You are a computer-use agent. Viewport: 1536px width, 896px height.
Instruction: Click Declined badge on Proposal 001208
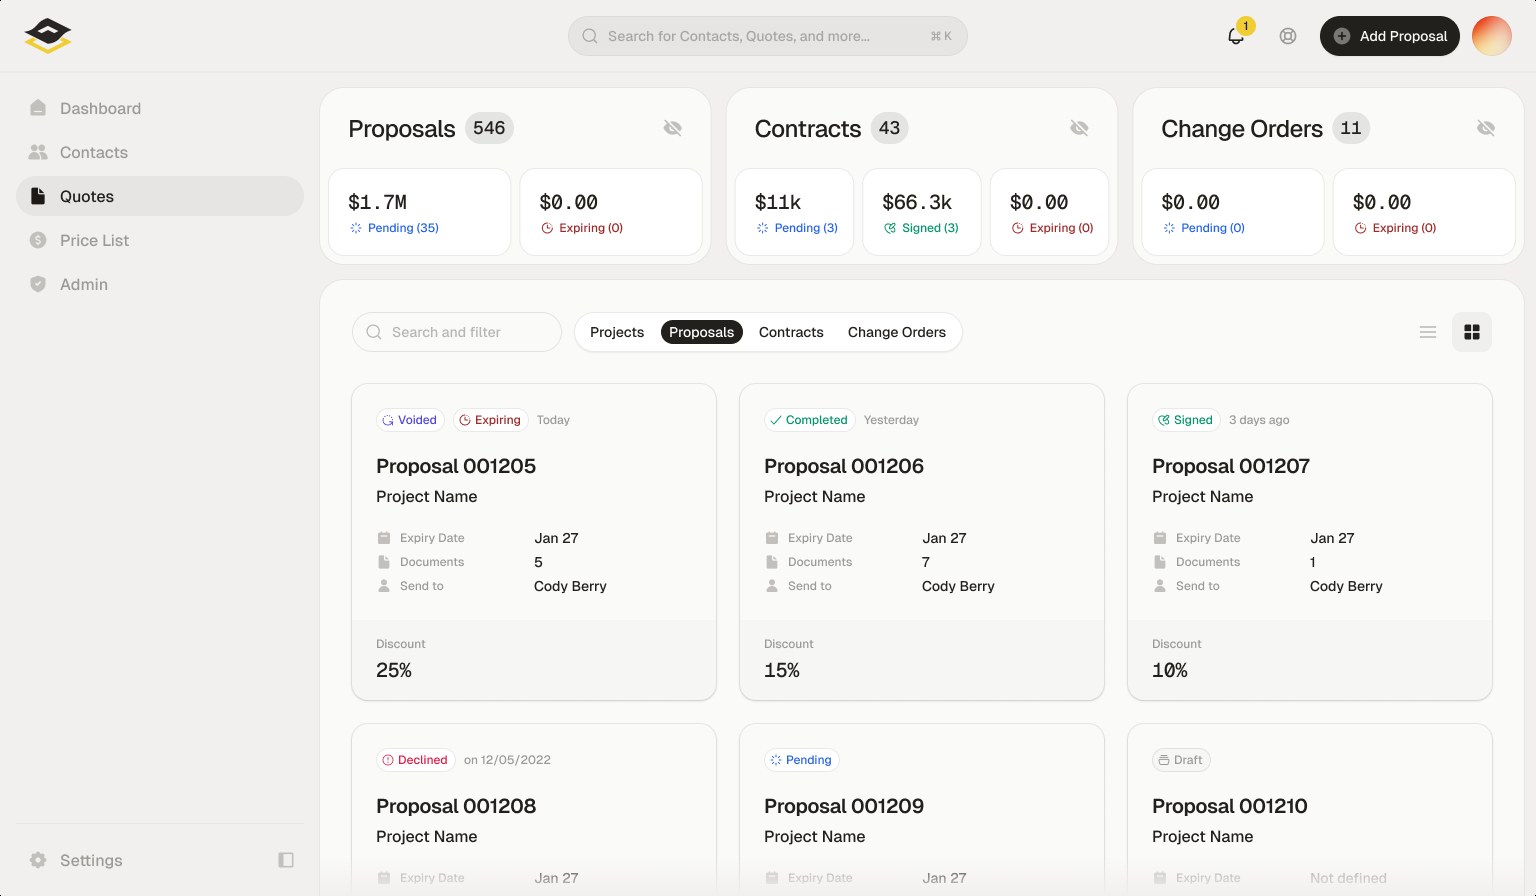tap(416, 760)
